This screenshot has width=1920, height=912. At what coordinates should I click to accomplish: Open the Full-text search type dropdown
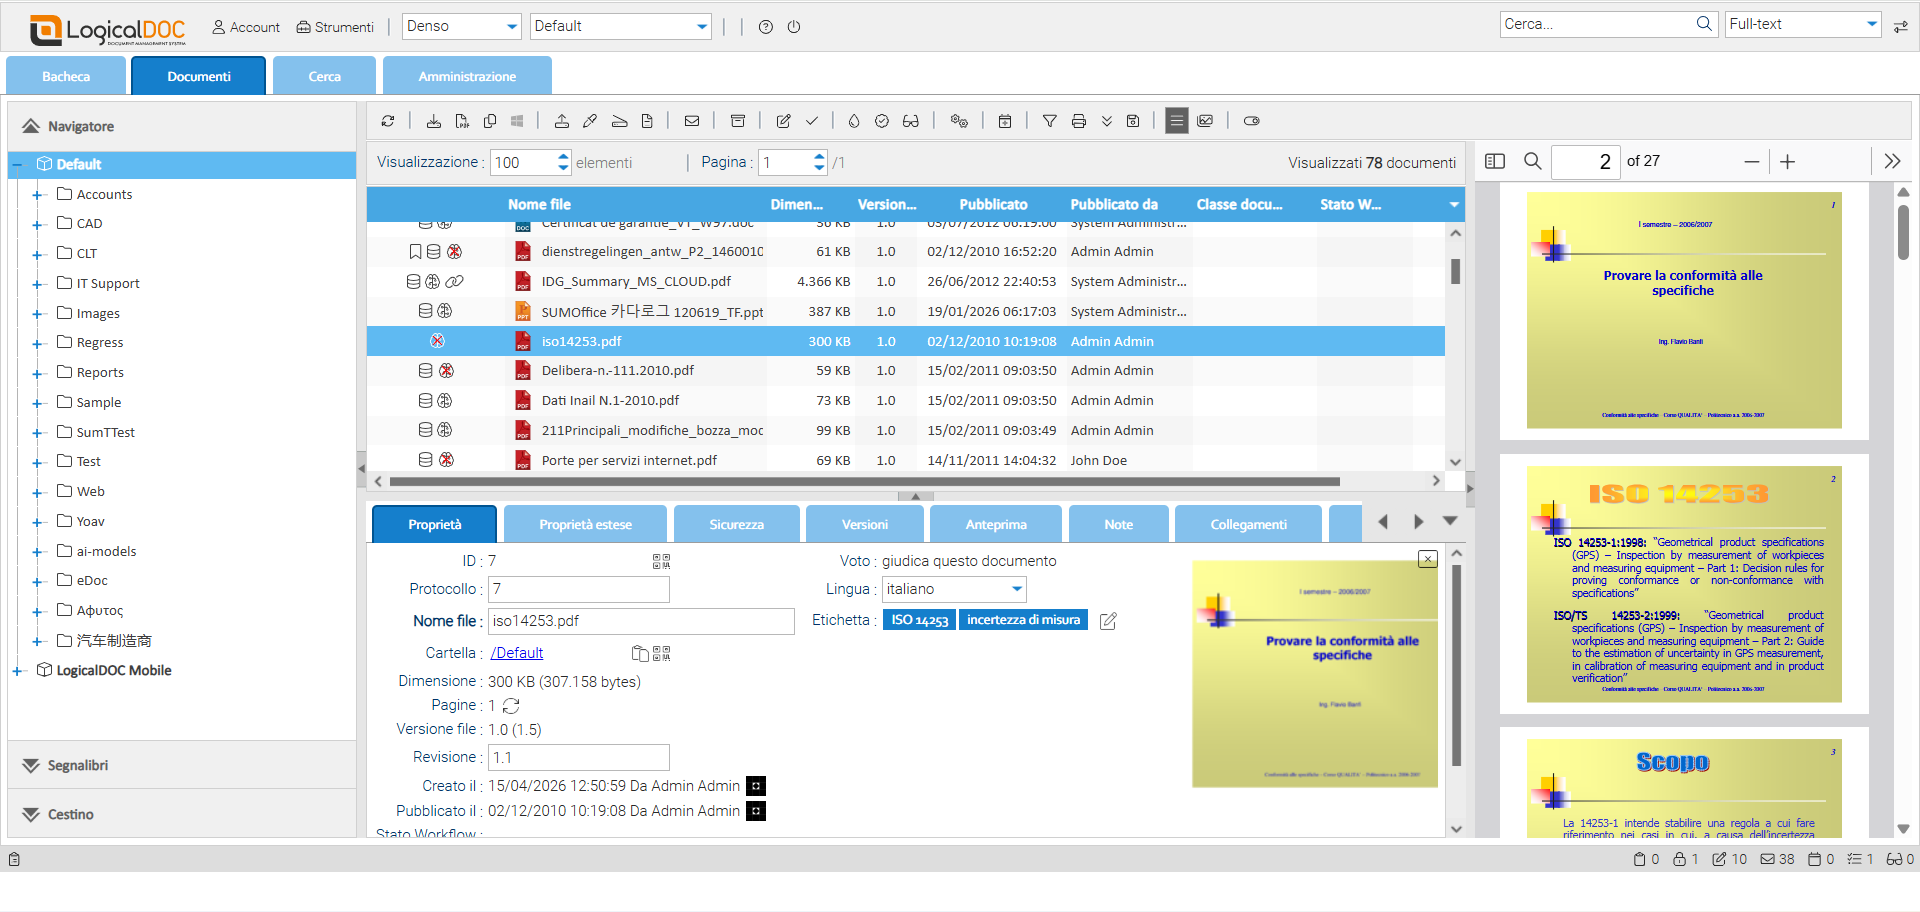pyautogui.click(x=1804, y=24)
